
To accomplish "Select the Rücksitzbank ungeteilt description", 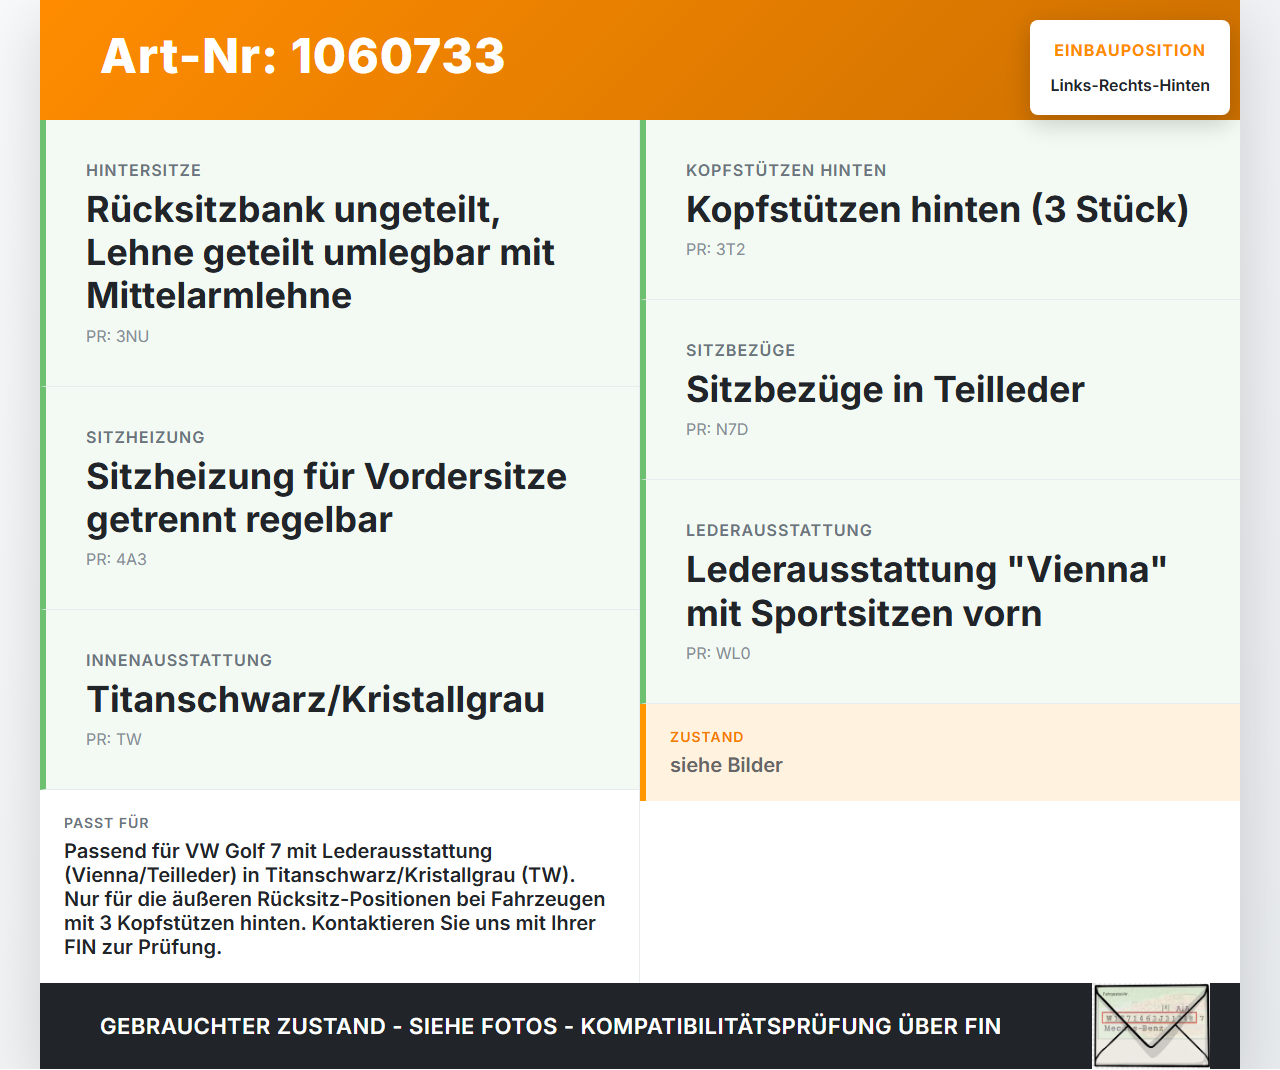I will [320, 252].
